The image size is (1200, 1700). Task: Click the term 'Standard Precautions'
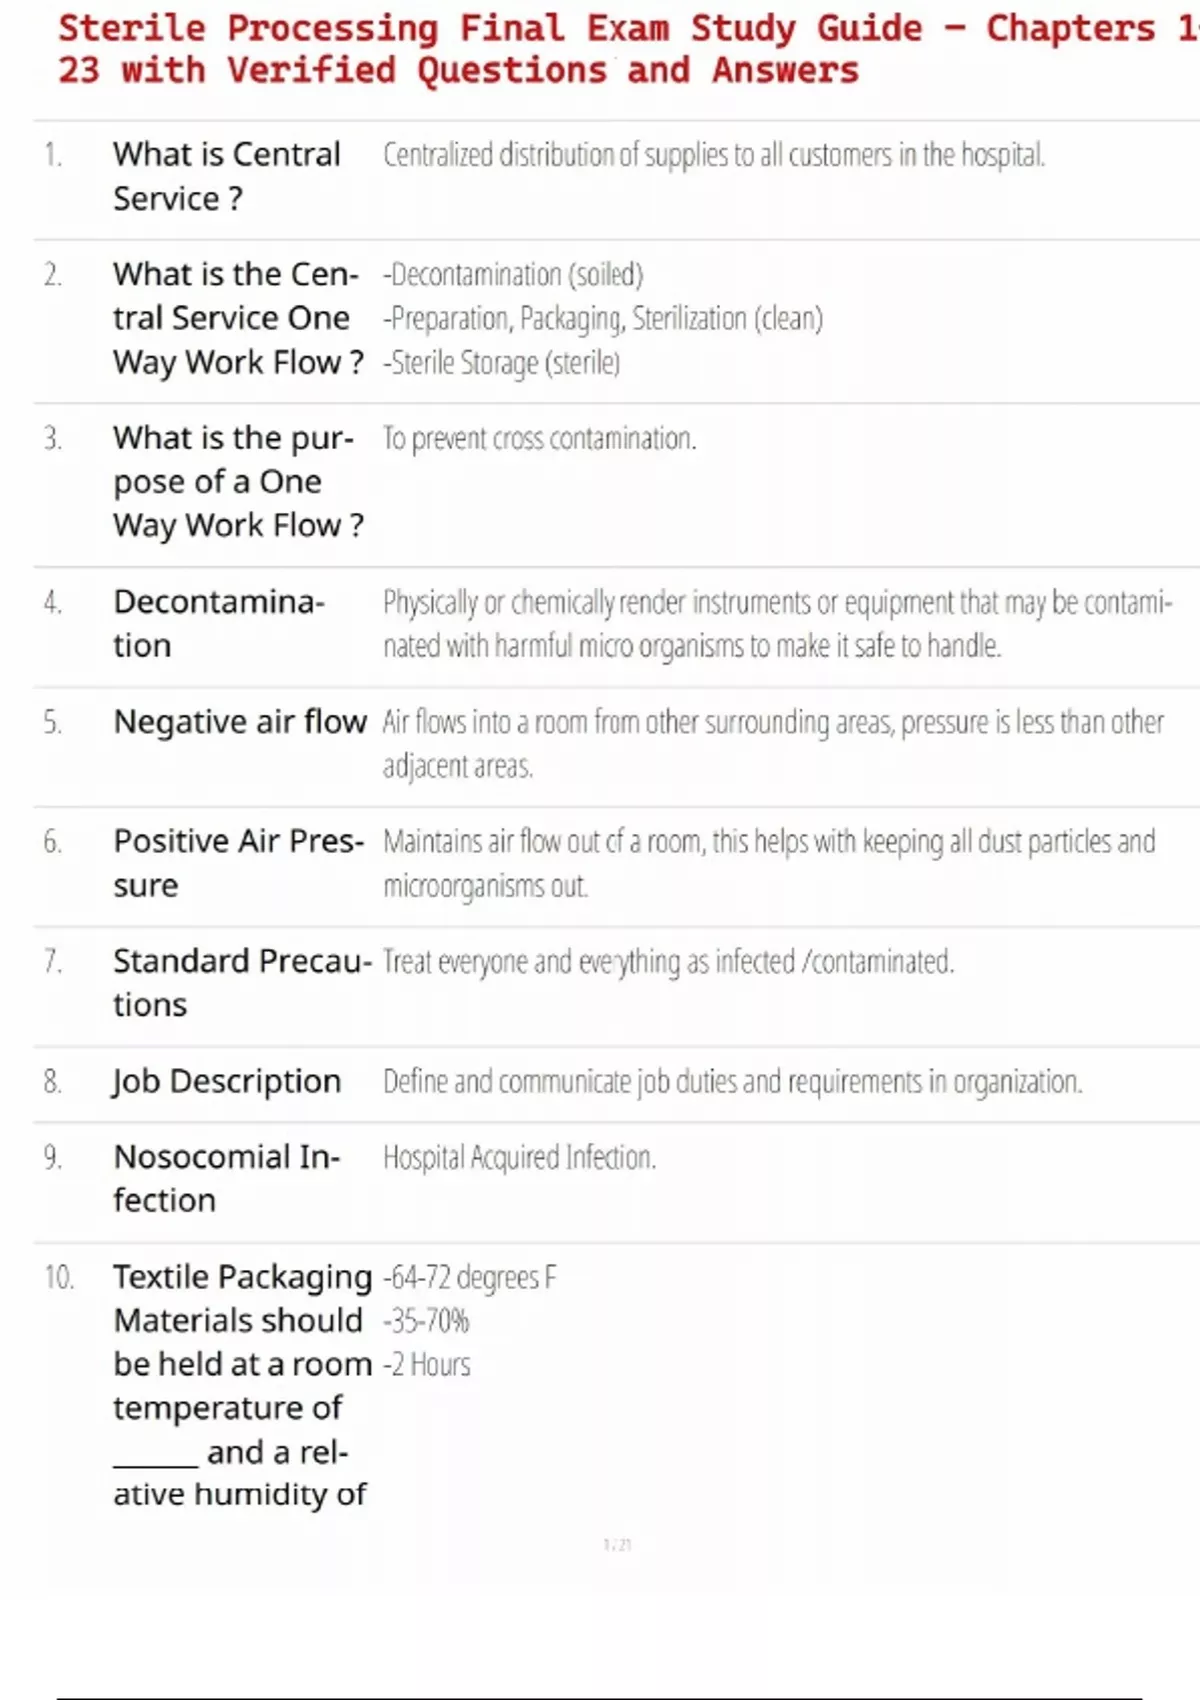click(x=242, y=982)
